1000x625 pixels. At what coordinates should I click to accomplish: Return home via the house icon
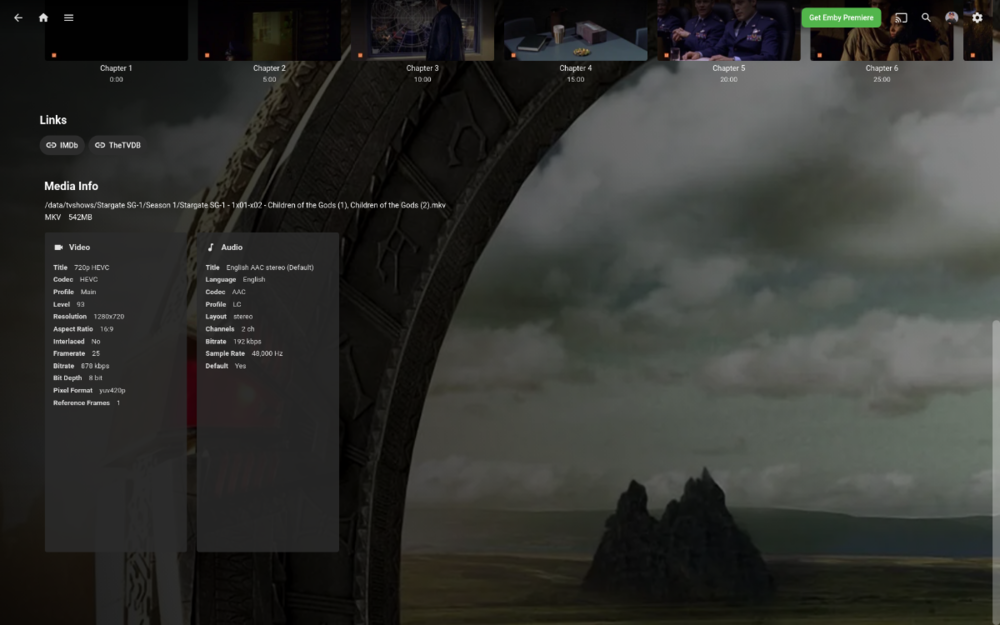[x=42, y=17]
